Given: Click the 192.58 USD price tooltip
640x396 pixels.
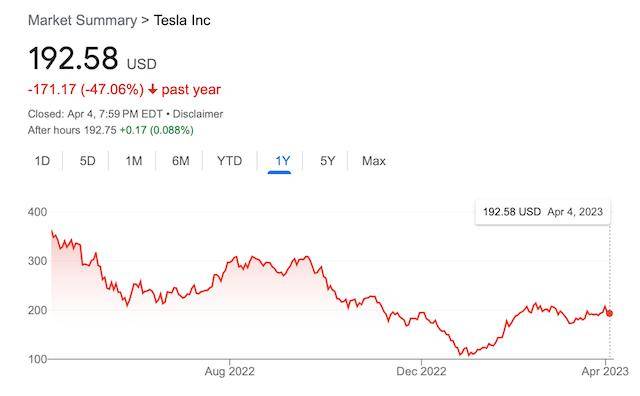Looking at the screenshot, I should click(x=543, y=212).
